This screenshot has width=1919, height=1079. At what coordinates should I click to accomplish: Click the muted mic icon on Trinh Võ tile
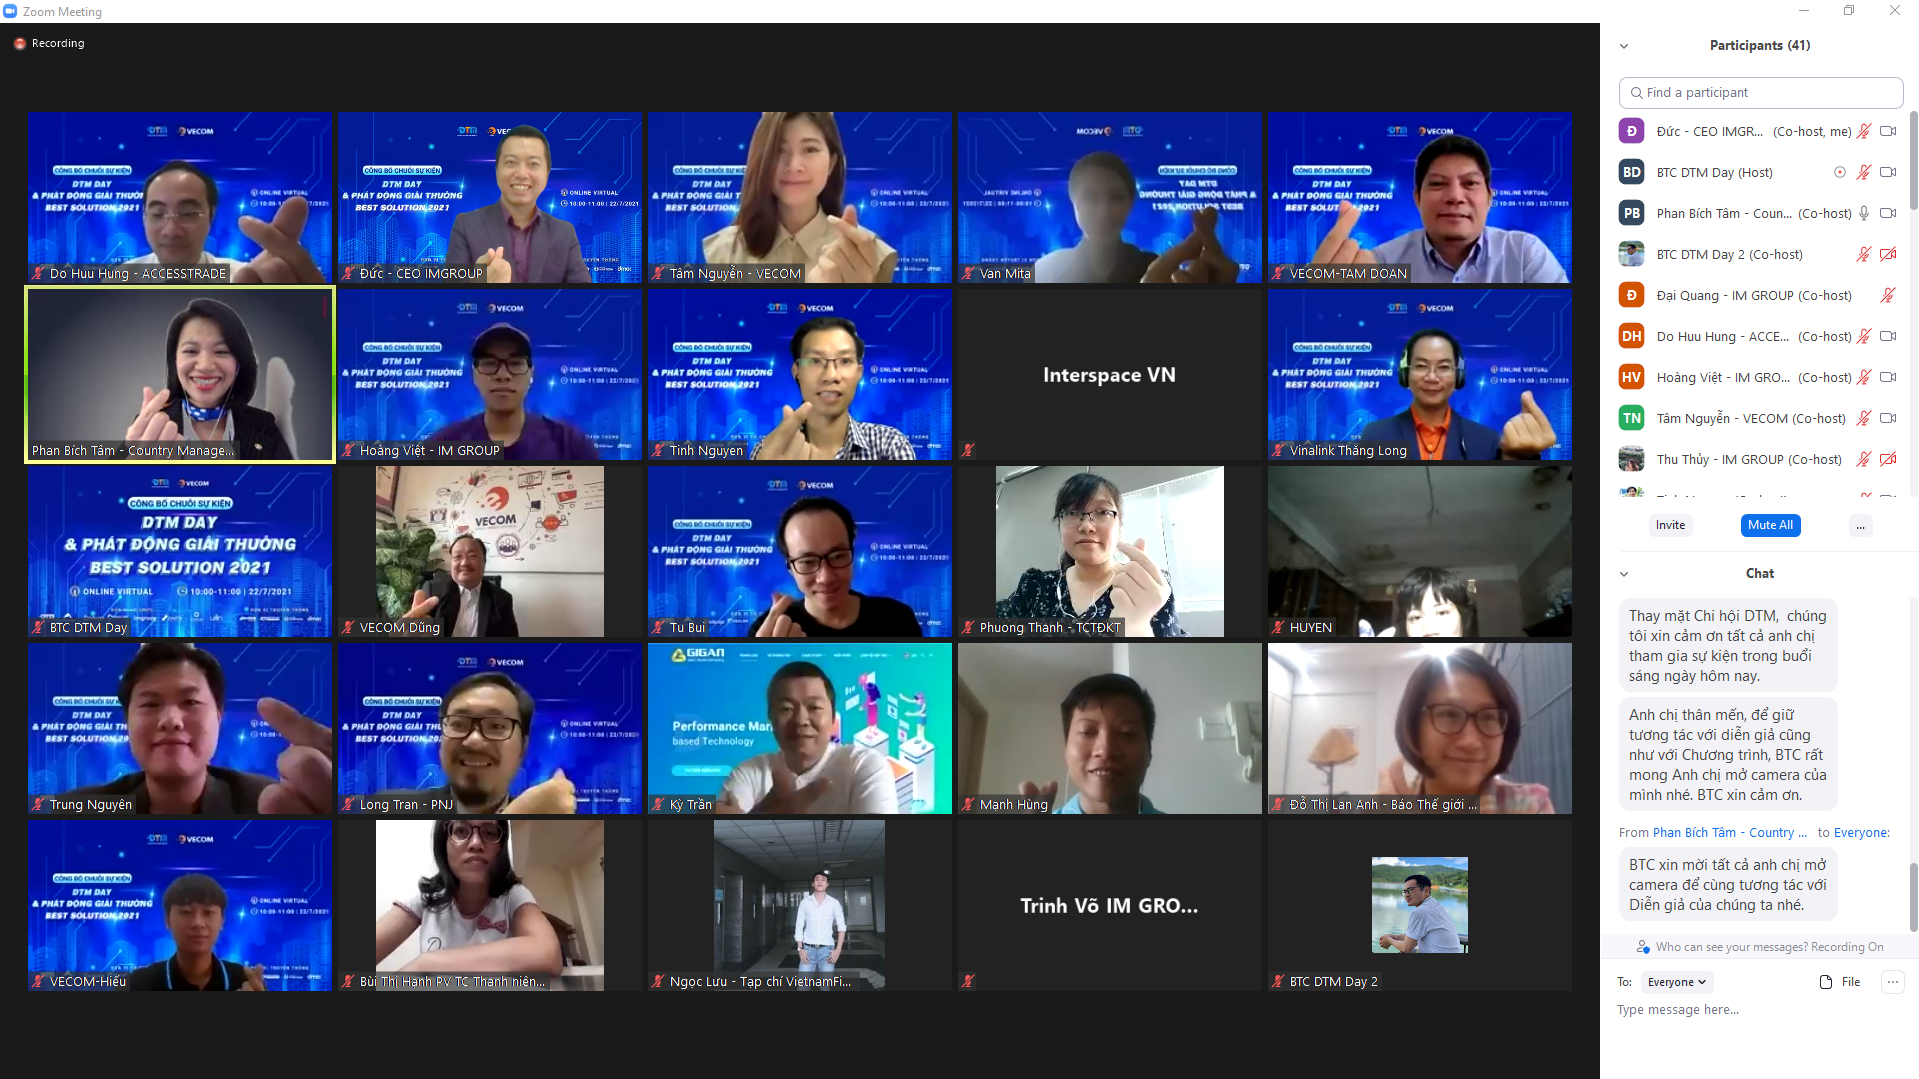click(968, 982)
